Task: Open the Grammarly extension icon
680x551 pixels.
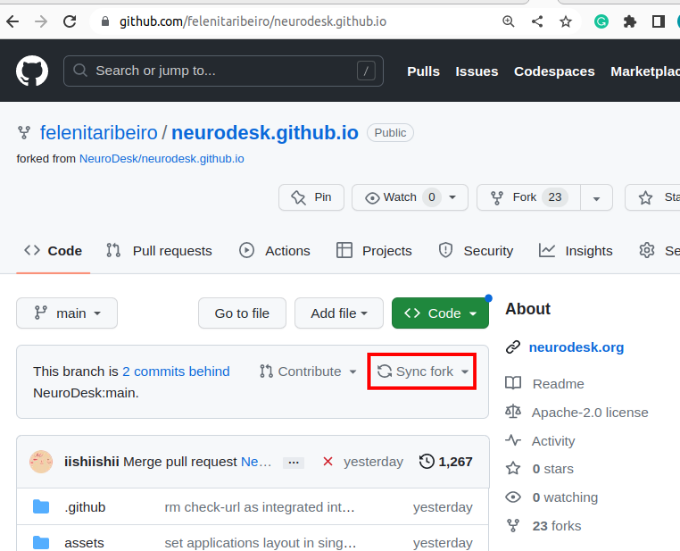Action: tap(601, 21)
